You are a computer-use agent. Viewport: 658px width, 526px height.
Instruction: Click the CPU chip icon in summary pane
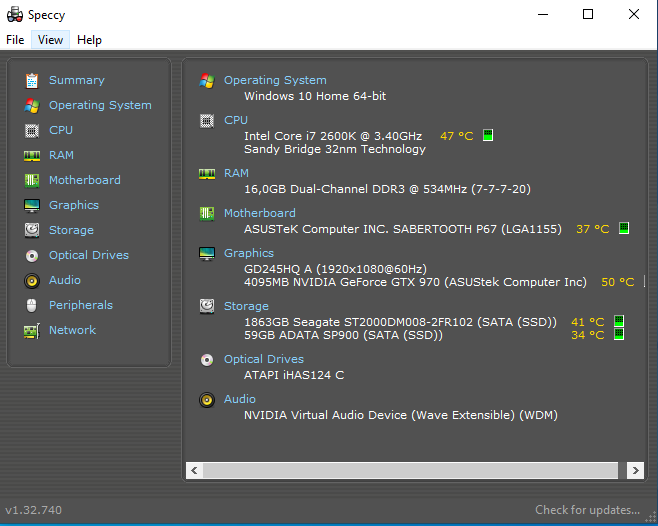(x=207, y=121)
